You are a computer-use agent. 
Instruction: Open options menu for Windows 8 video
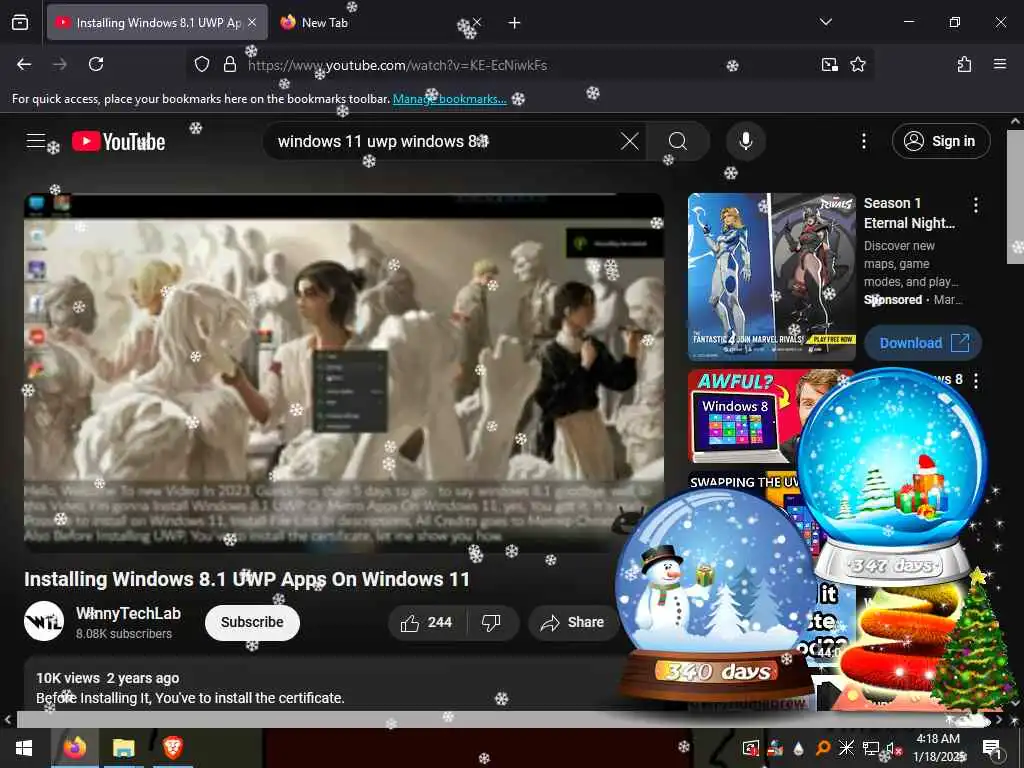pos(976,381)
